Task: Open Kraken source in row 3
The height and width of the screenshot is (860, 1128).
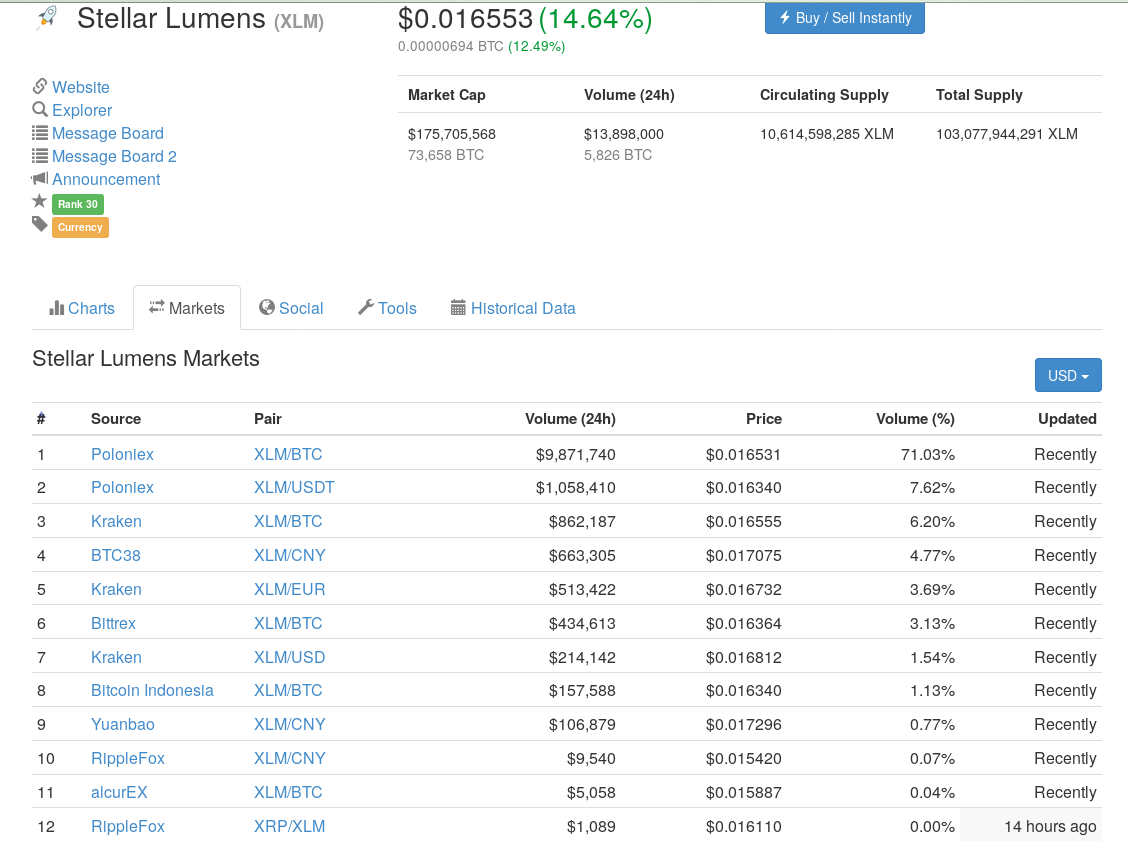Action: point(117,521)
